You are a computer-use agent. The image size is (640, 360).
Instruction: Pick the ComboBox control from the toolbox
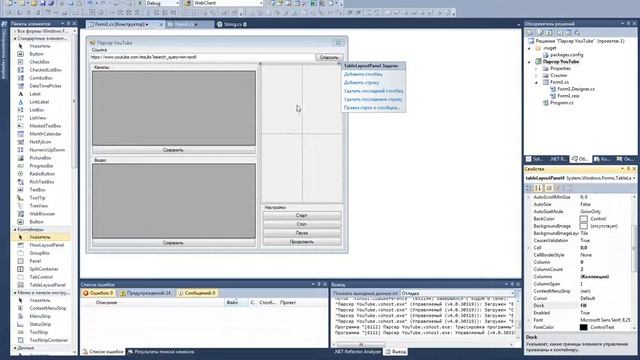[x=41, y=78]
